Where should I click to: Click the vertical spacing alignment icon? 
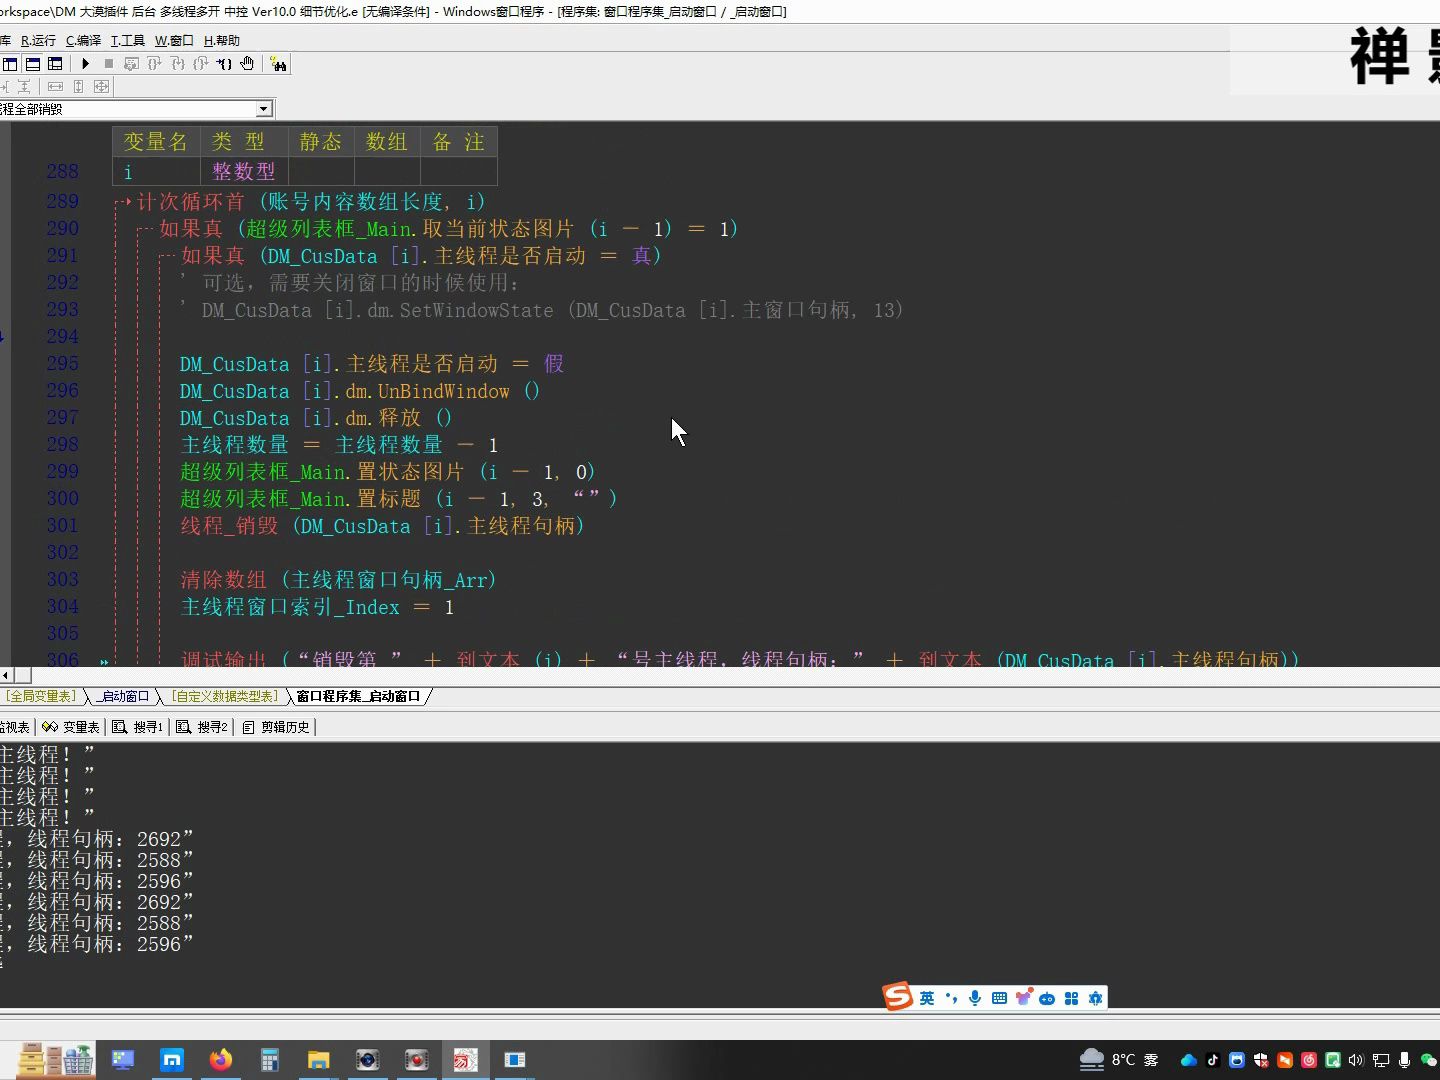[24, 87]
